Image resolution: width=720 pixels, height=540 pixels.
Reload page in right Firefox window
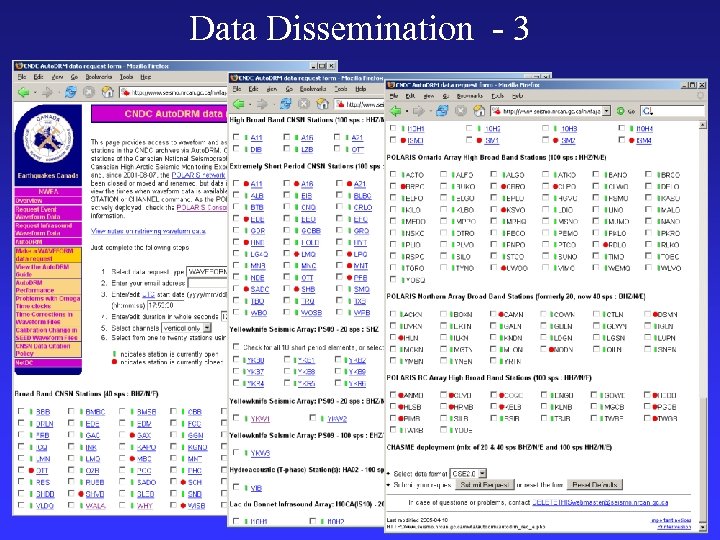442,111
